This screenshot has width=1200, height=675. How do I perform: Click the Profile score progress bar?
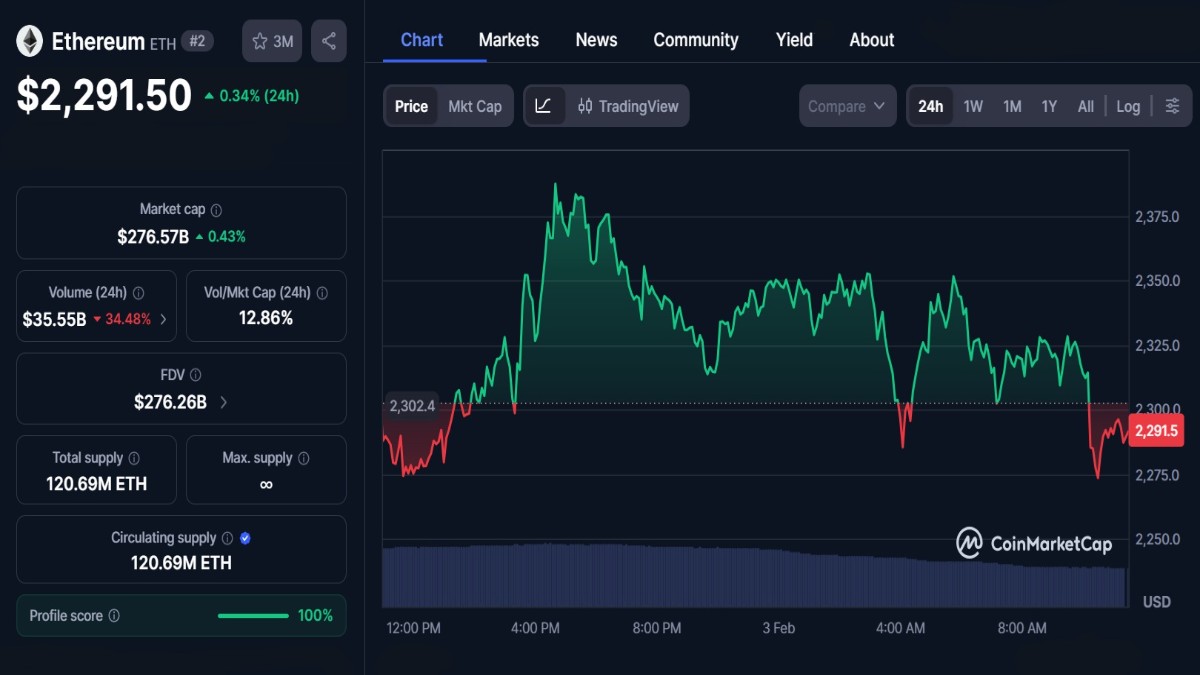[x=253, y=616]
